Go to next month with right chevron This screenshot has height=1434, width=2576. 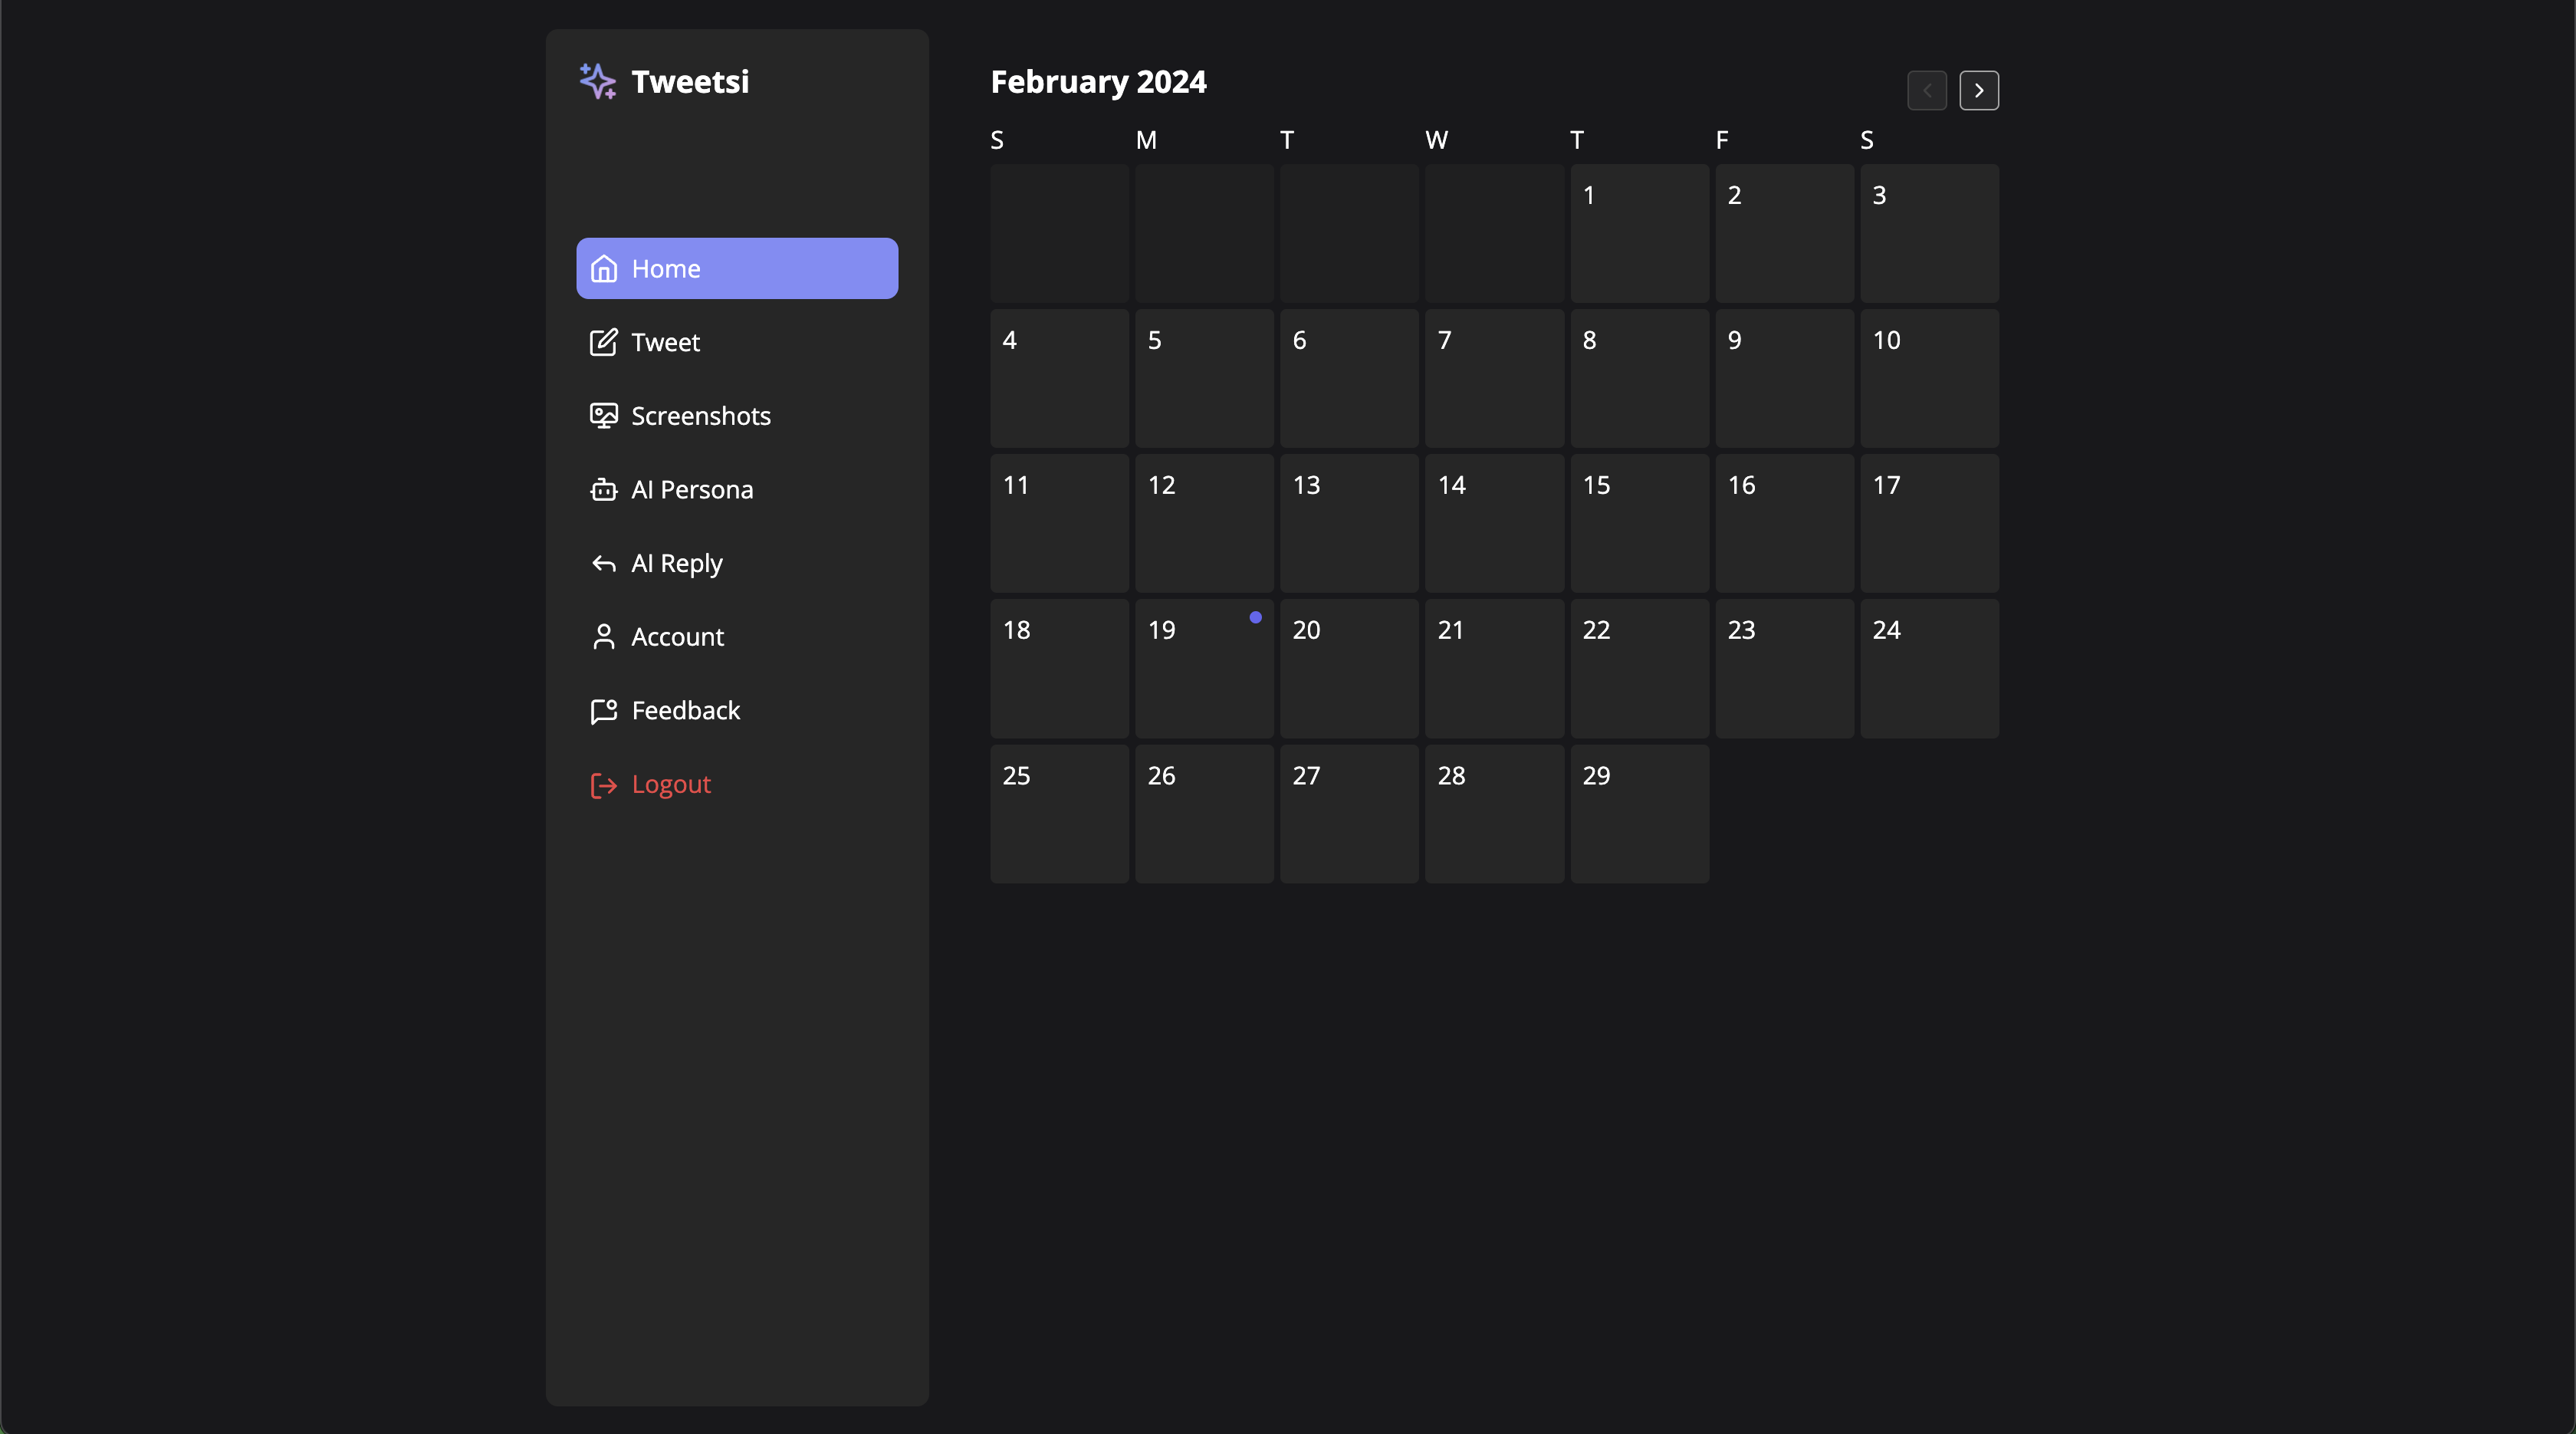click(x=1978, y=91)
